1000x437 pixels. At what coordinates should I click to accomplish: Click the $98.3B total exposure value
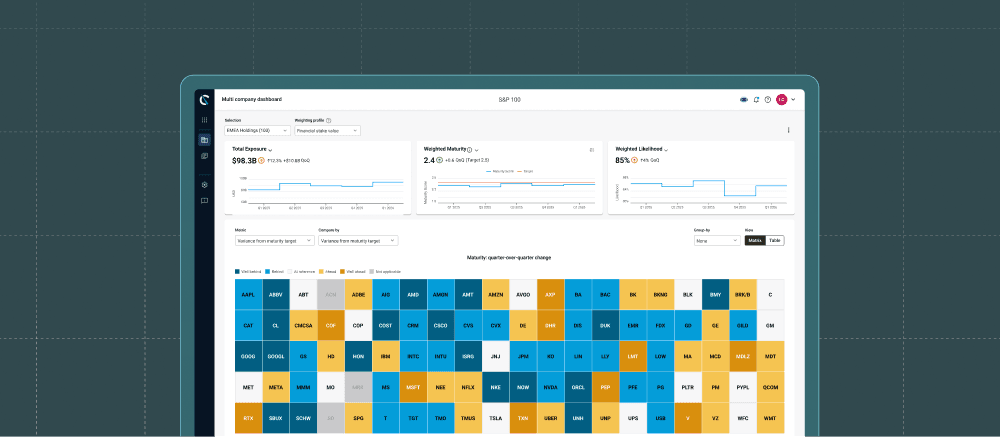[x=244, y=161]
